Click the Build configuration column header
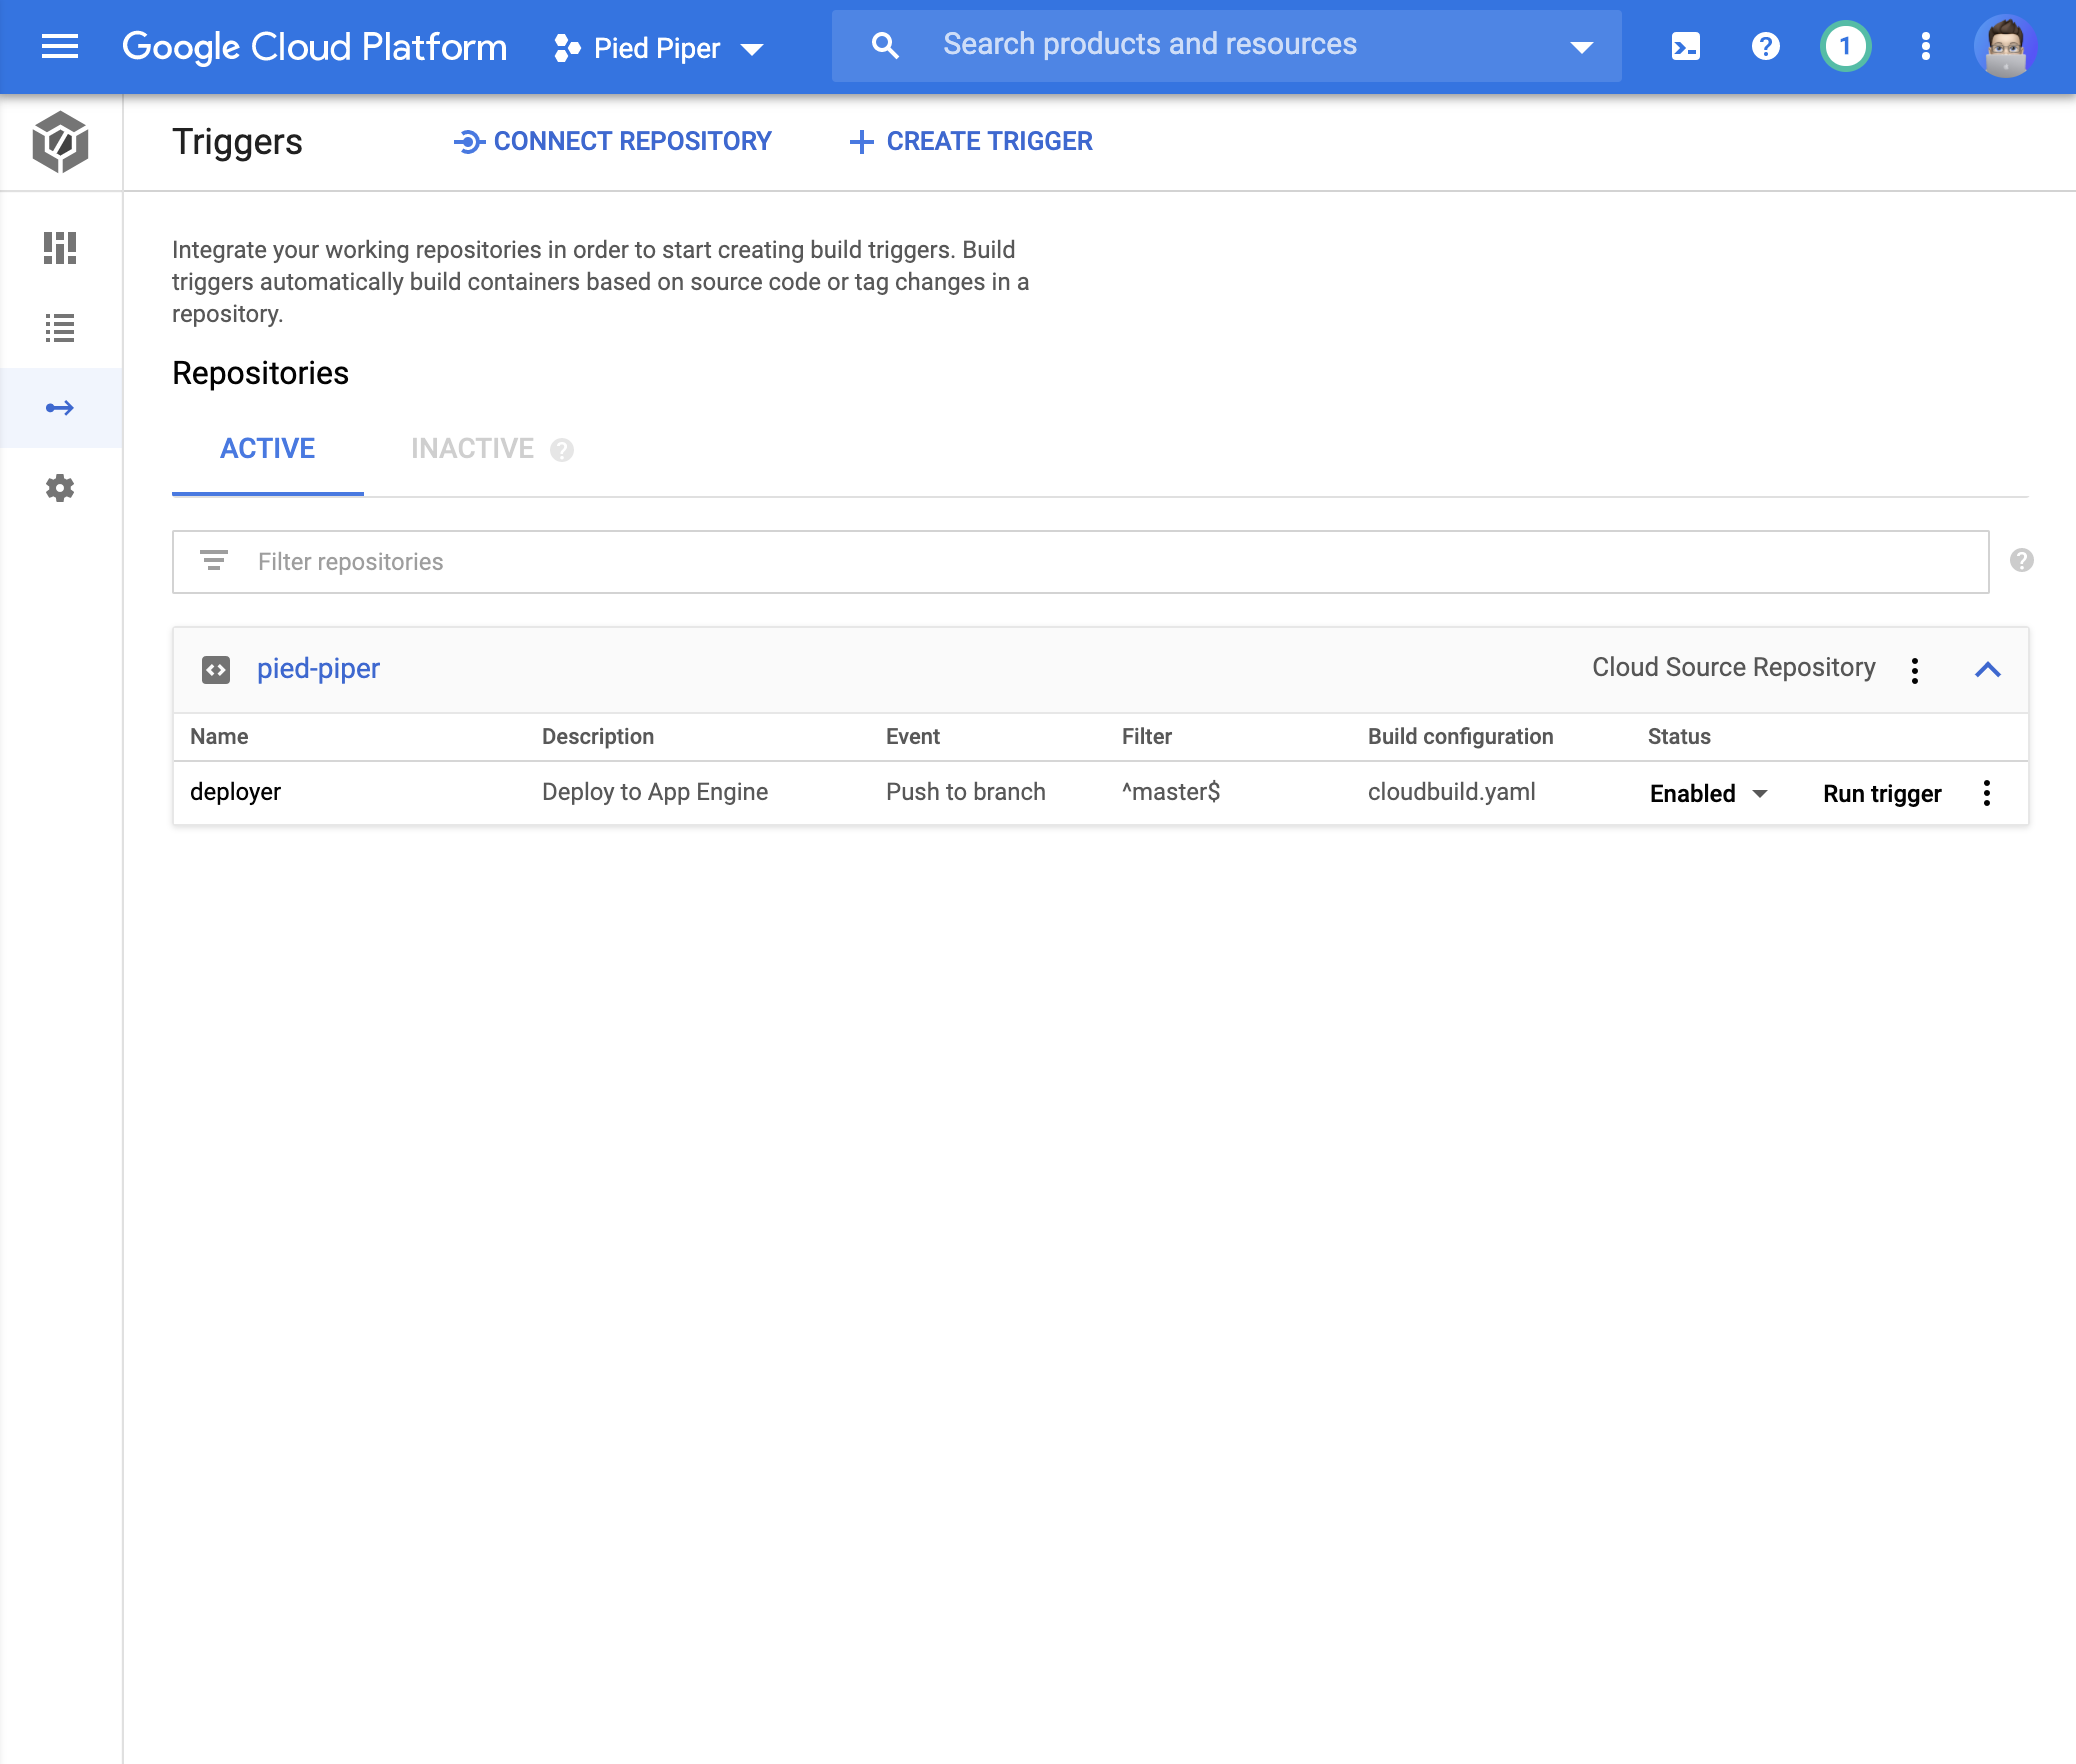The image size is (2076, 1764). click(1461, 737)
